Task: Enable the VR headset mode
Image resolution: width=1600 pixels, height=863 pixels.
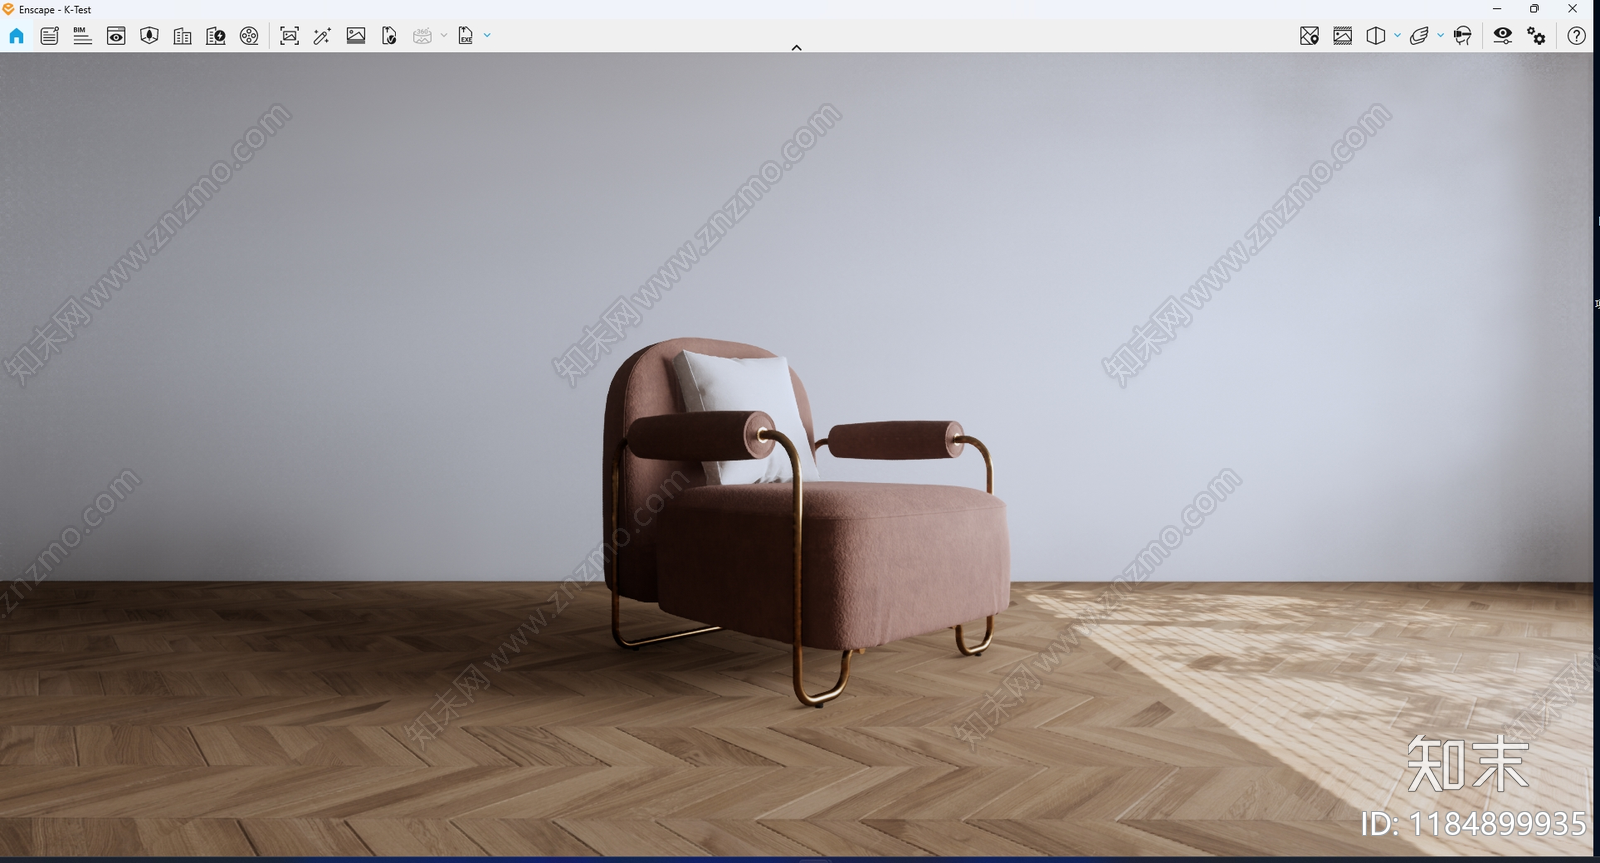Action: (x=1463, y=36)
